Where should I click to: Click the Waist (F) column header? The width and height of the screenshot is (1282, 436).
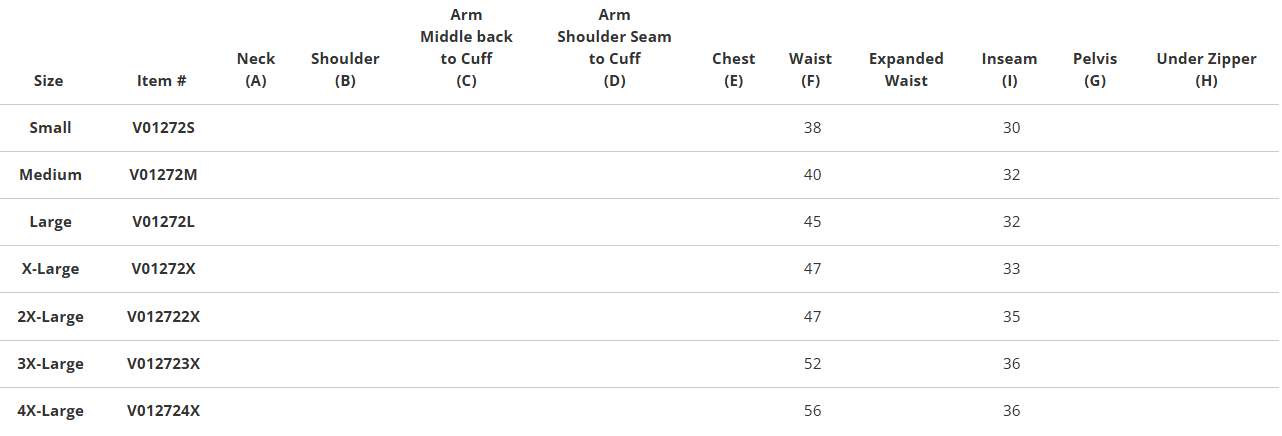(x=810, y=69)
